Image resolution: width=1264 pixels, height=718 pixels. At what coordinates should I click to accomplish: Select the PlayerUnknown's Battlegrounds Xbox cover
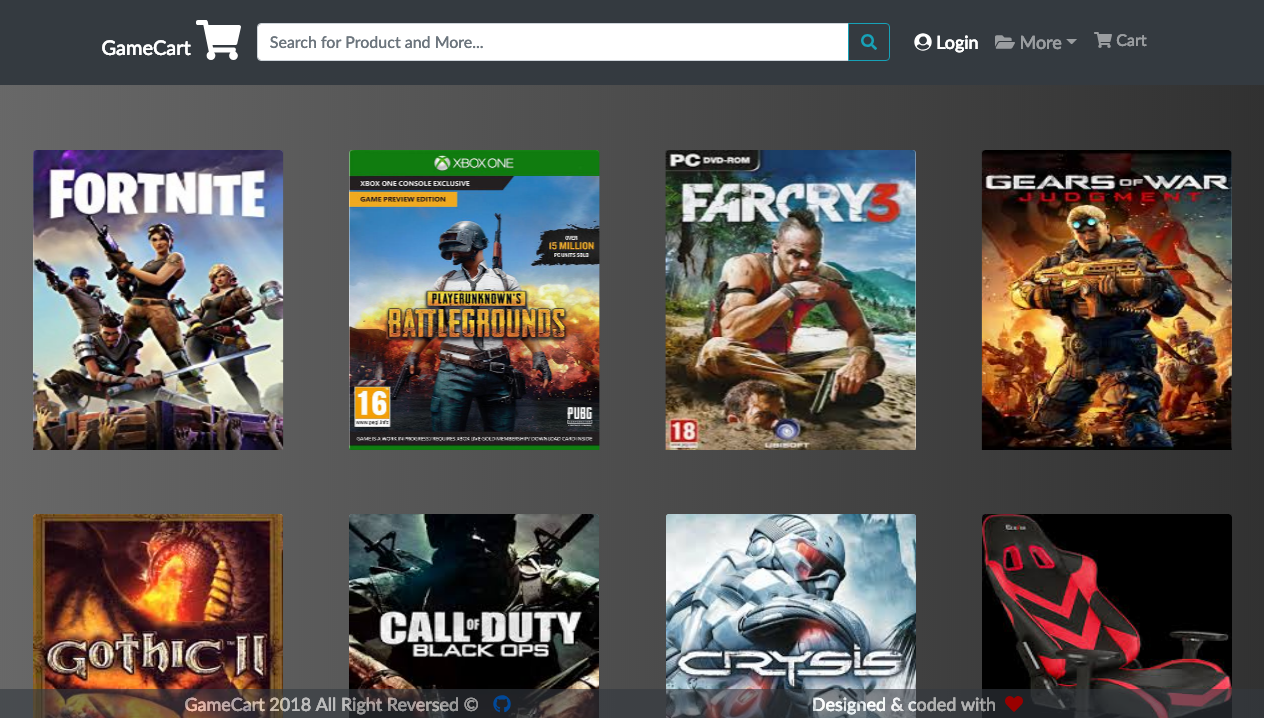click(474, 299)
